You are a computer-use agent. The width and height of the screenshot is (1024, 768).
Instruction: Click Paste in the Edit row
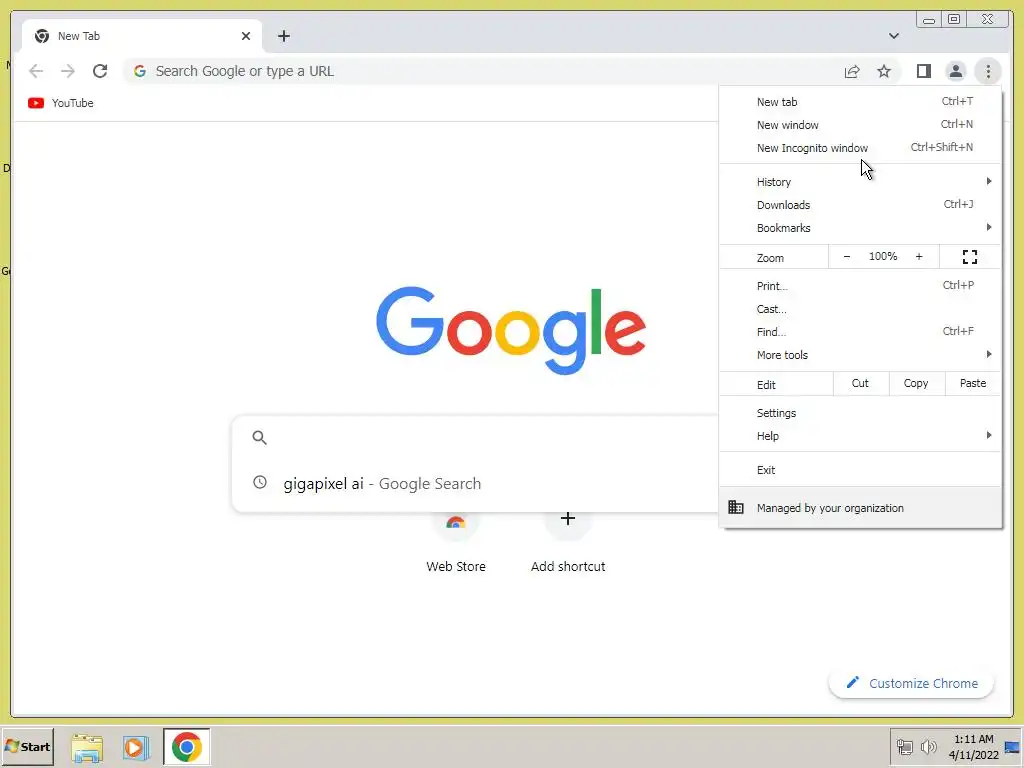coord(973,383)
